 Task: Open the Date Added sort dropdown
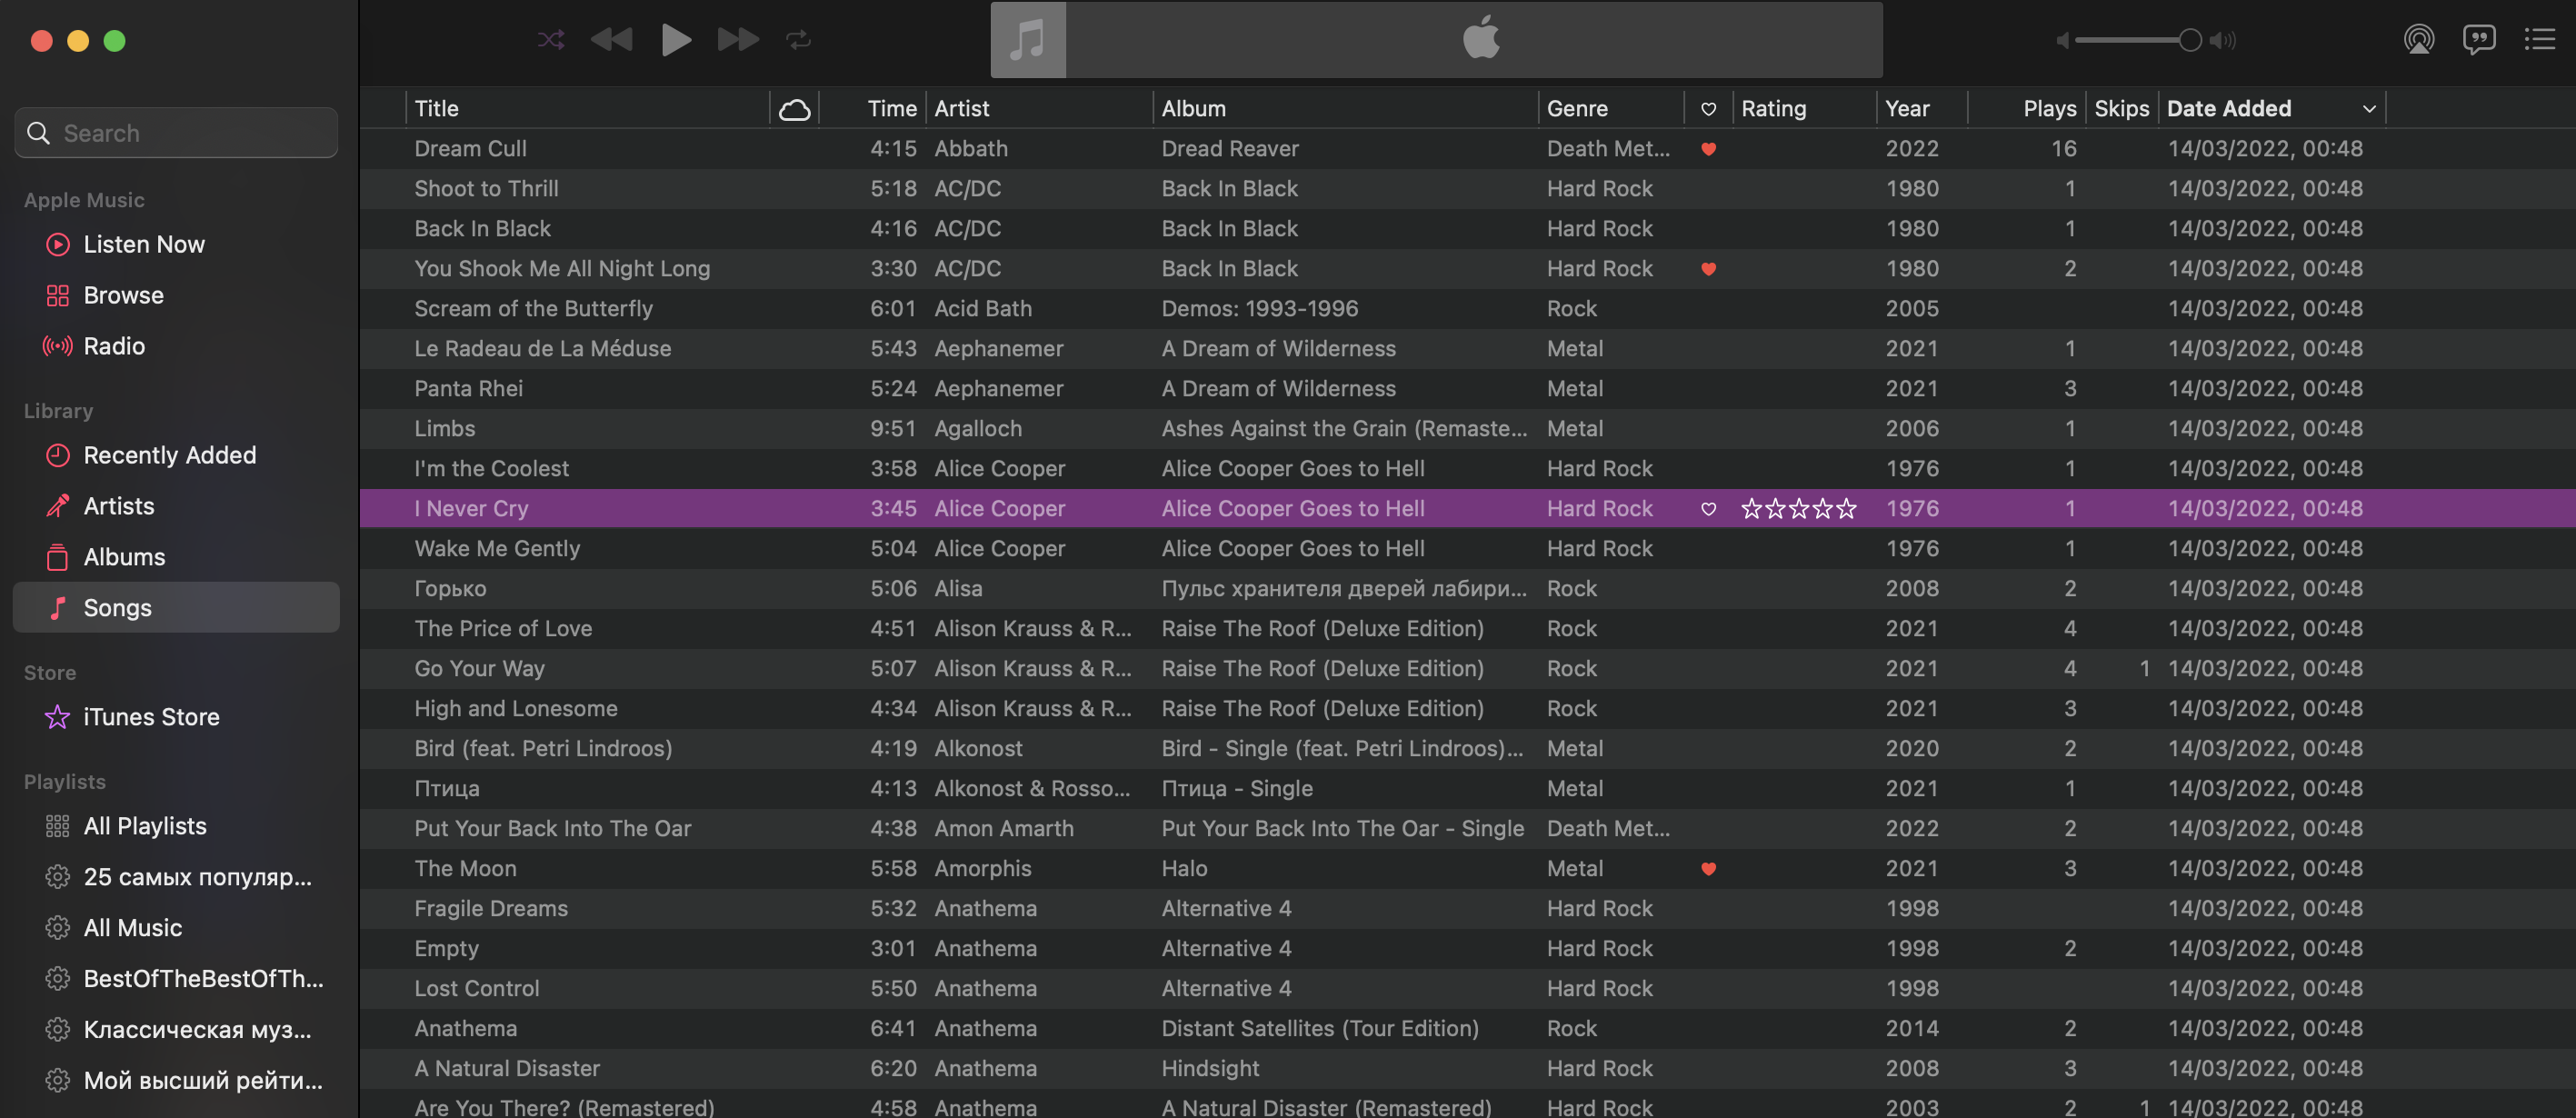pyautogui.click(x=2368, y=108)
